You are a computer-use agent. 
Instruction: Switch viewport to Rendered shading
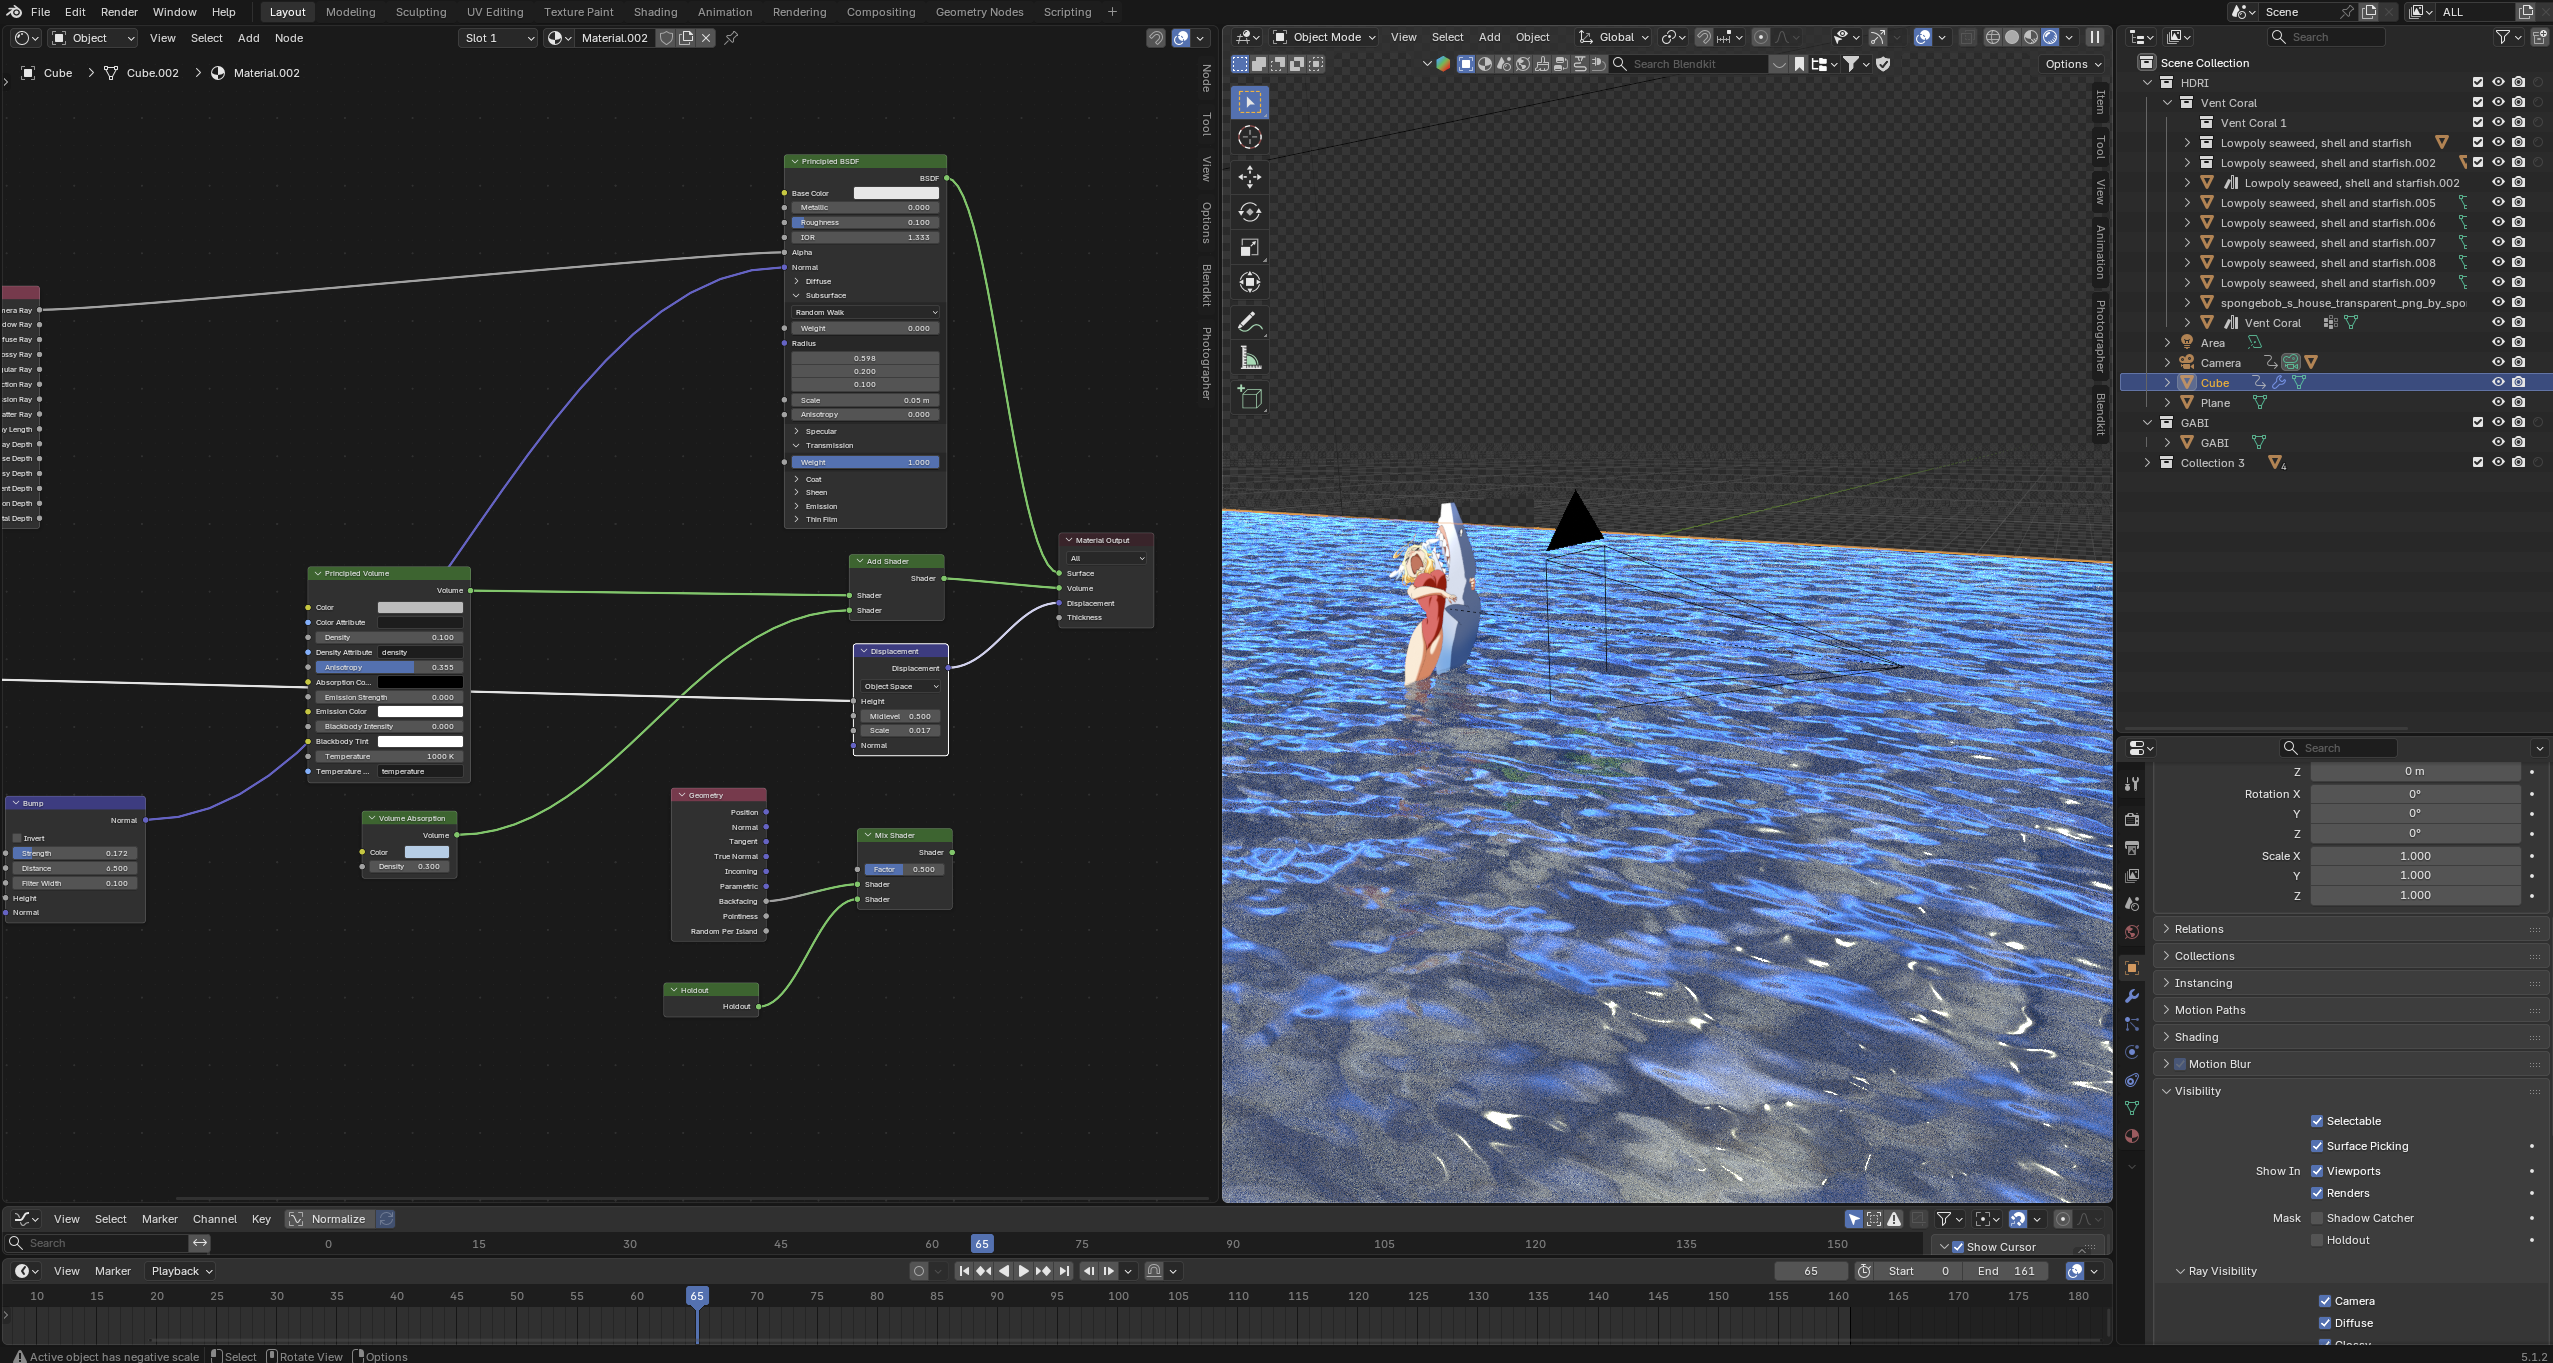pos(2050,37)
